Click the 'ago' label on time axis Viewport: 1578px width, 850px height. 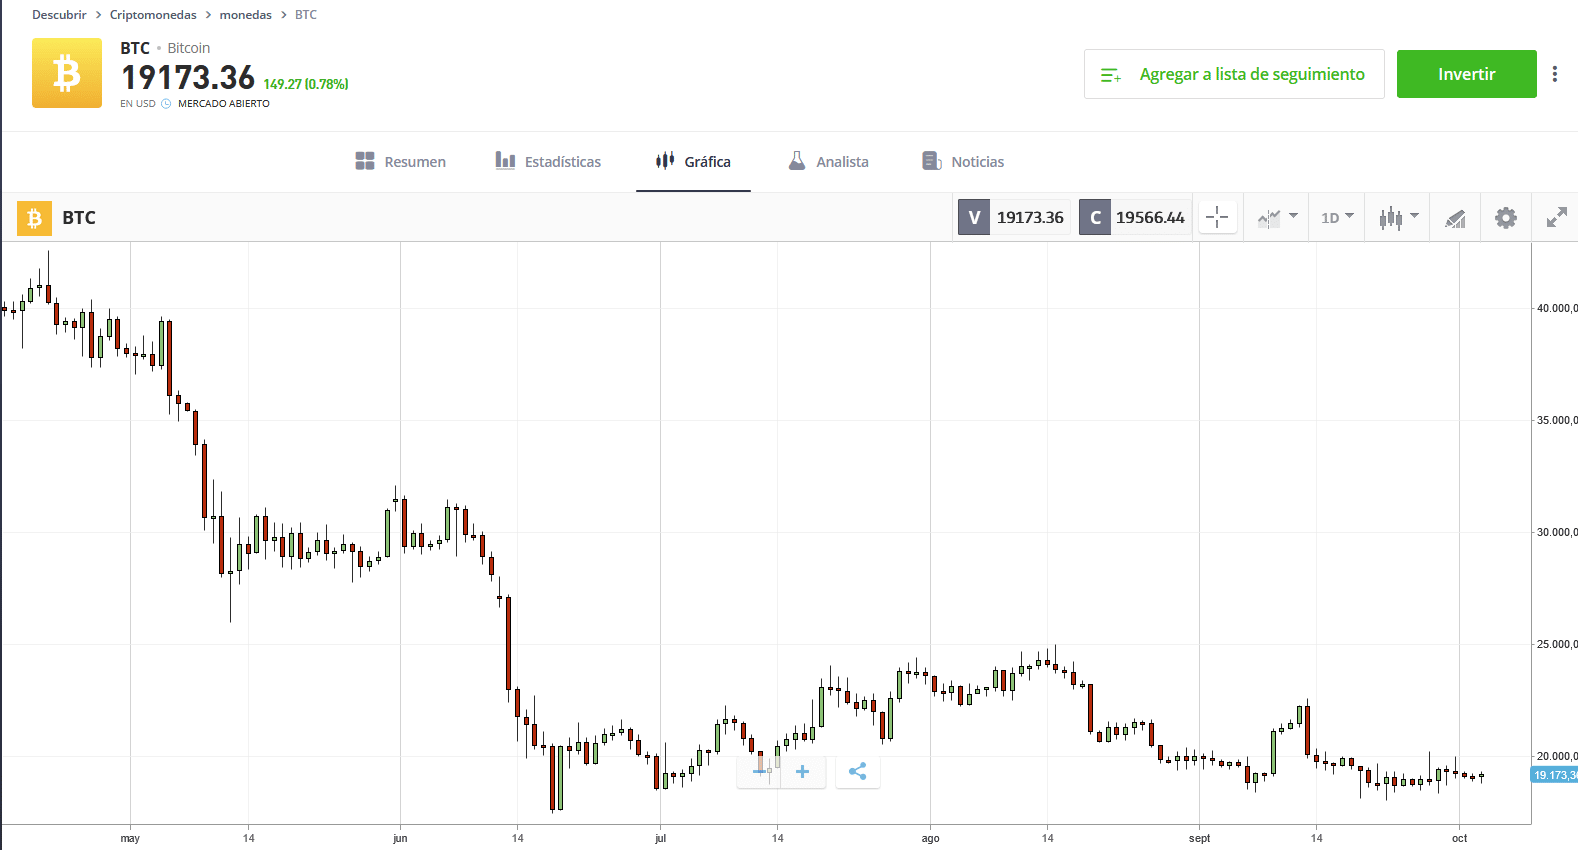(930, 838)
